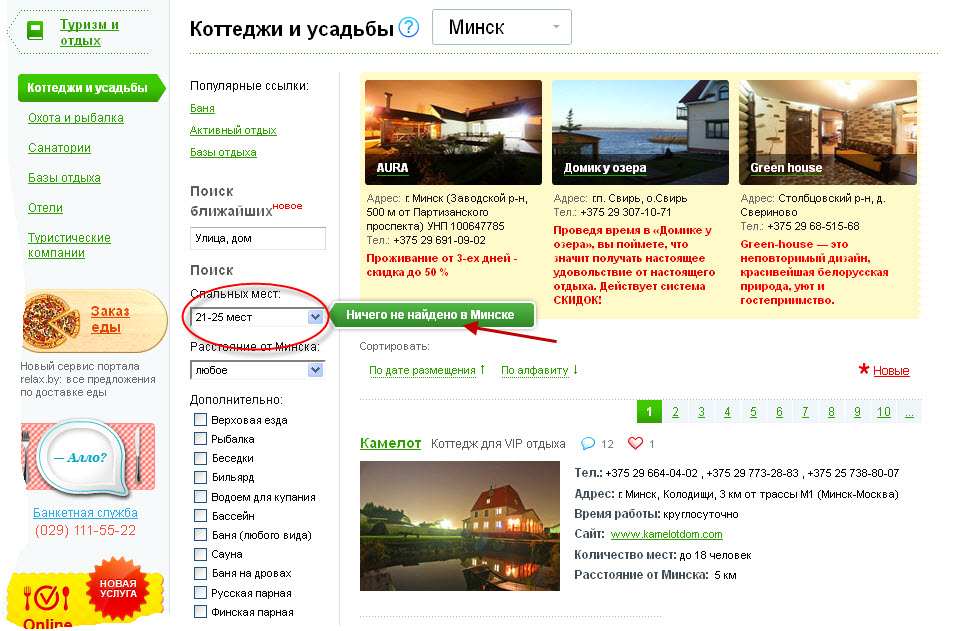The height and width of the screenshot is (631, 965).
Task: Click the pizza Заказ еды icon
Action: click(50, 319)
